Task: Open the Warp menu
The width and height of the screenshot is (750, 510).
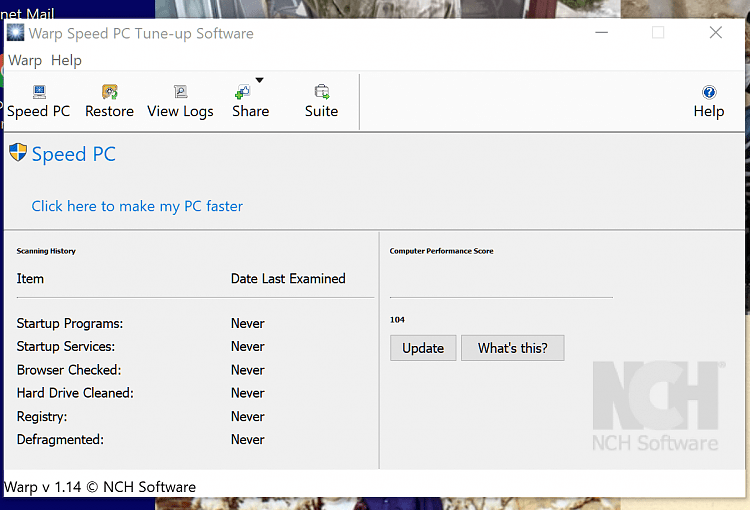Action: pos(25,60)
